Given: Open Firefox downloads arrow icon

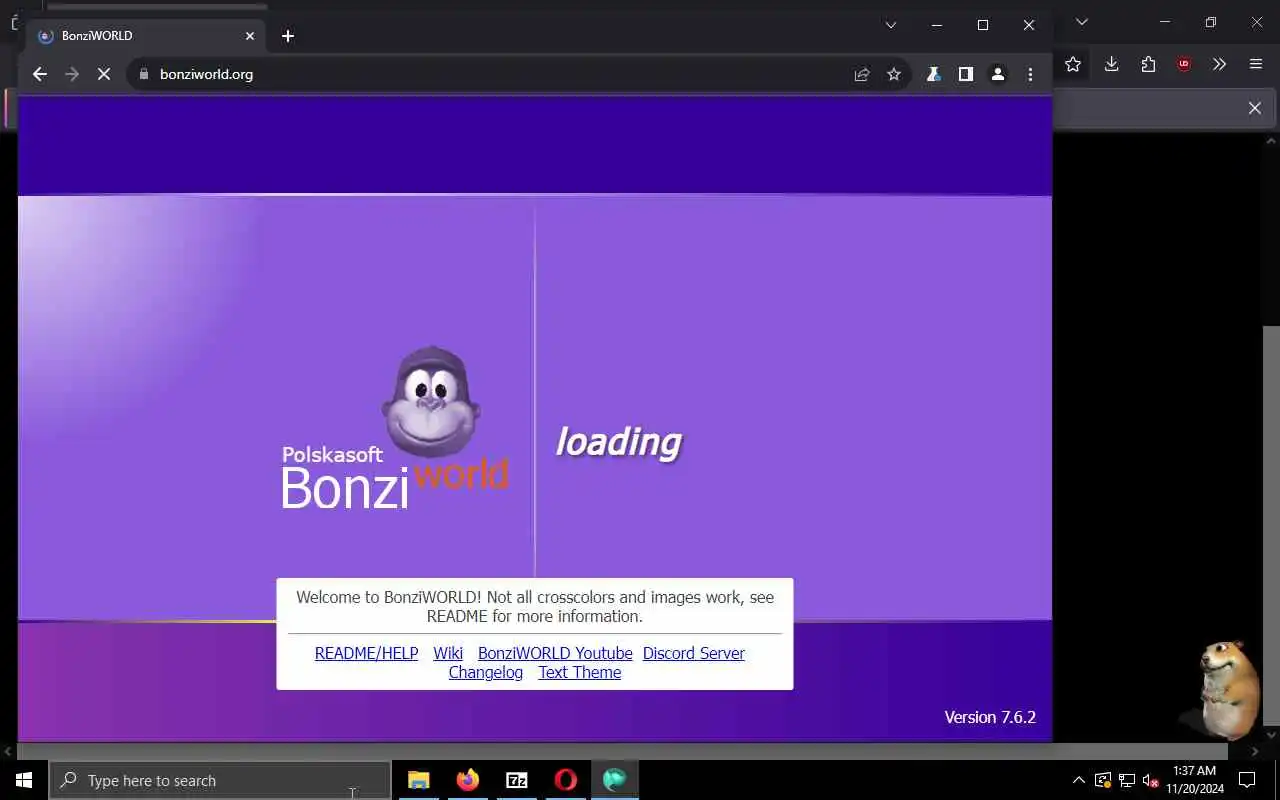Looking at the screenshot, I should [x=1111, y=64].
